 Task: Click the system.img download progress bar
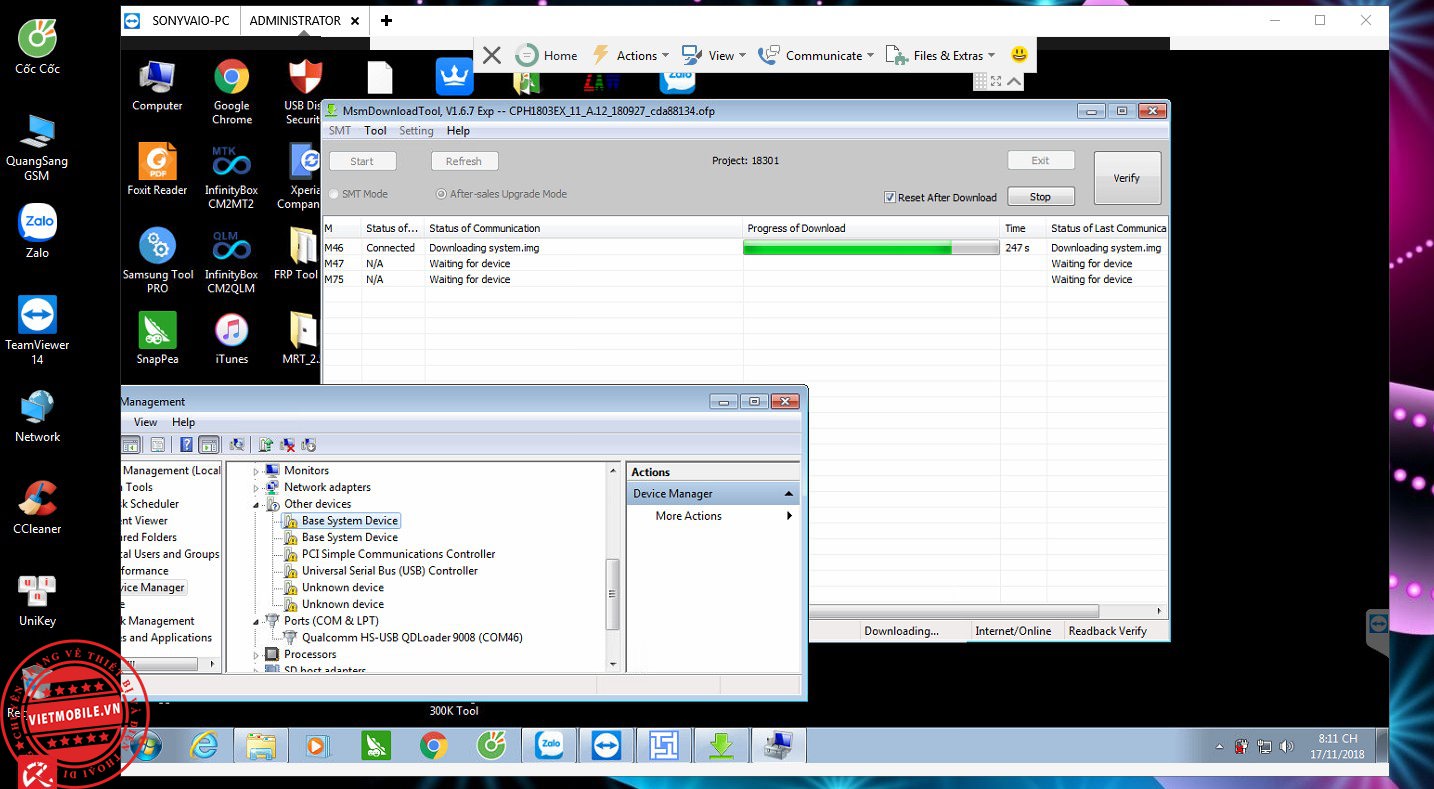click(871, 248)
